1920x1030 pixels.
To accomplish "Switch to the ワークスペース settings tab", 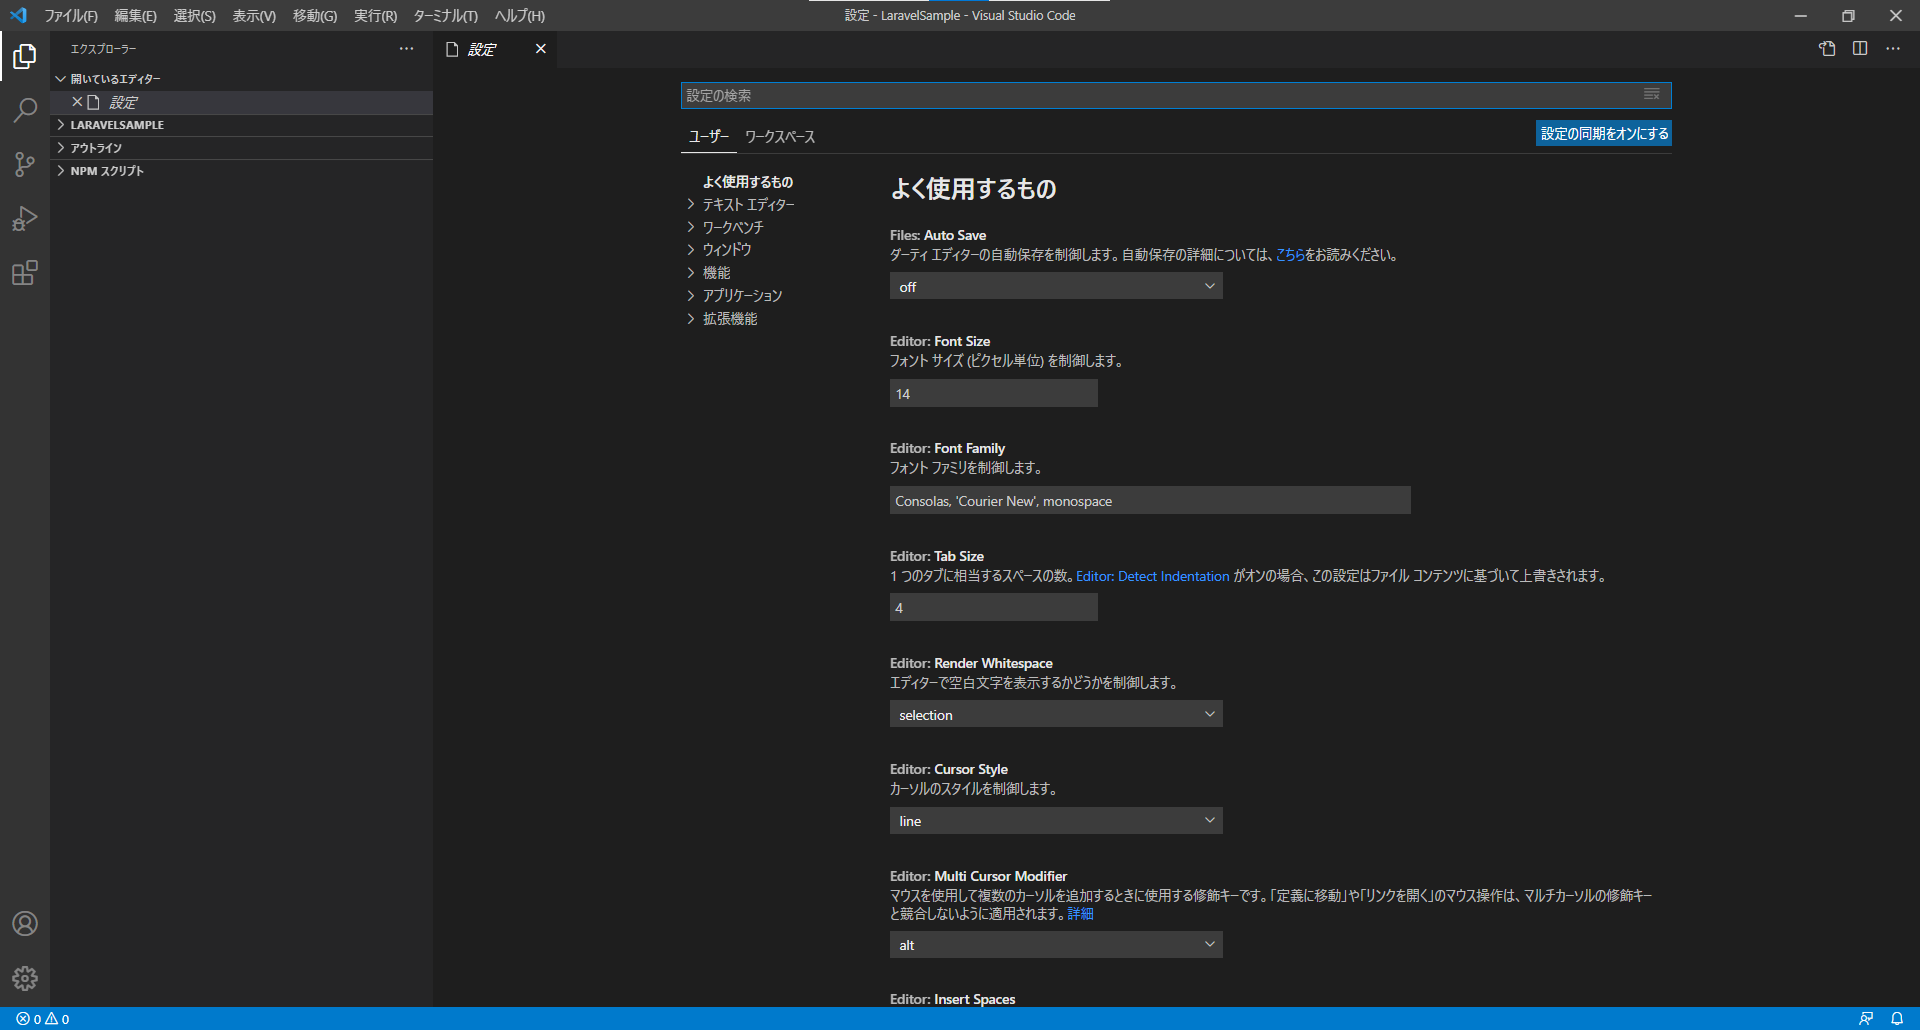I will [x=780, y=137].
